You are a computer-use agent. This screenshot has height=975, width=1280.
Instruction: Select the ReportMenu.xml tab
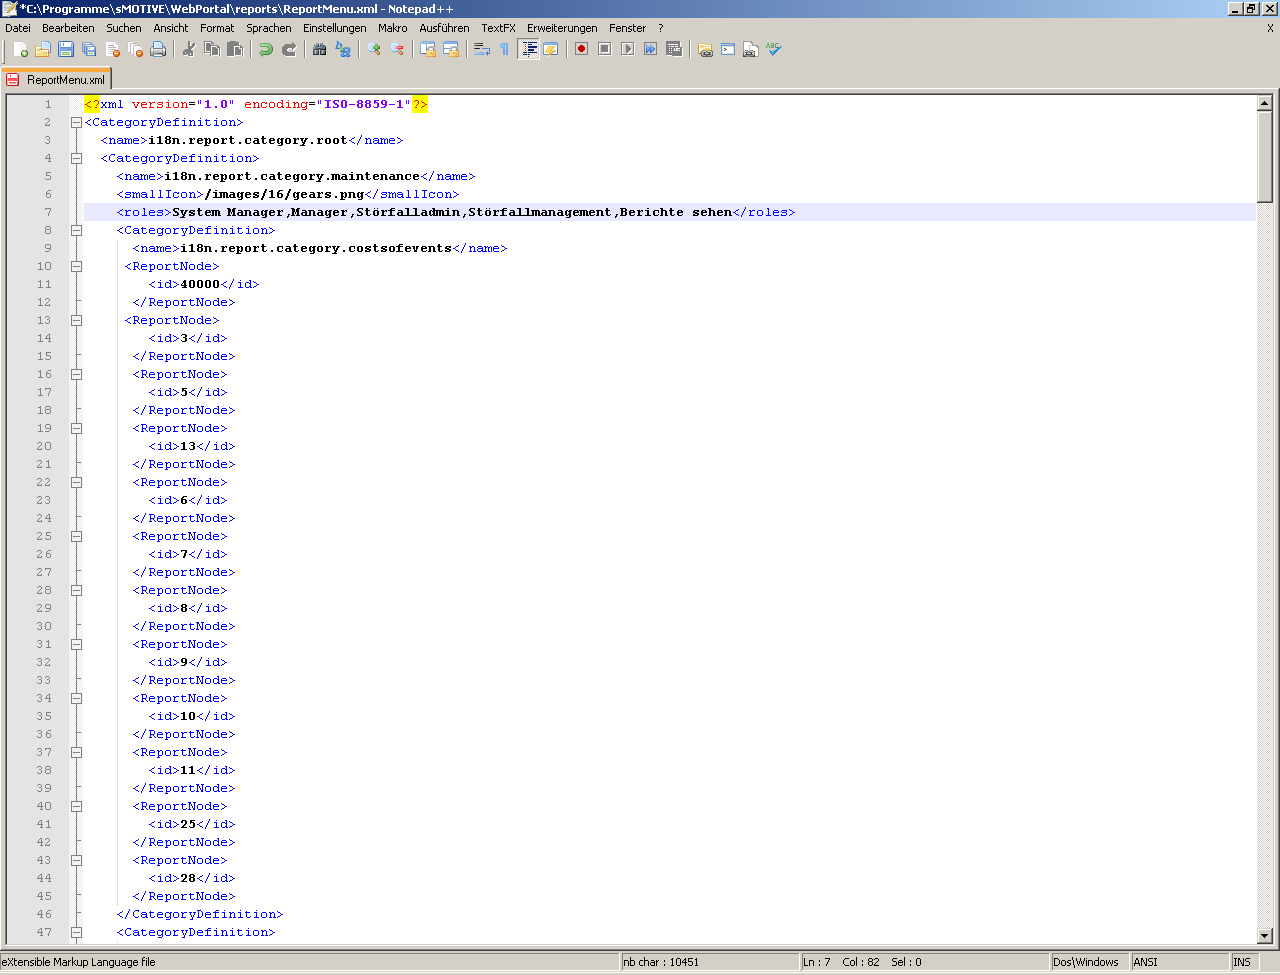point(56,80)
